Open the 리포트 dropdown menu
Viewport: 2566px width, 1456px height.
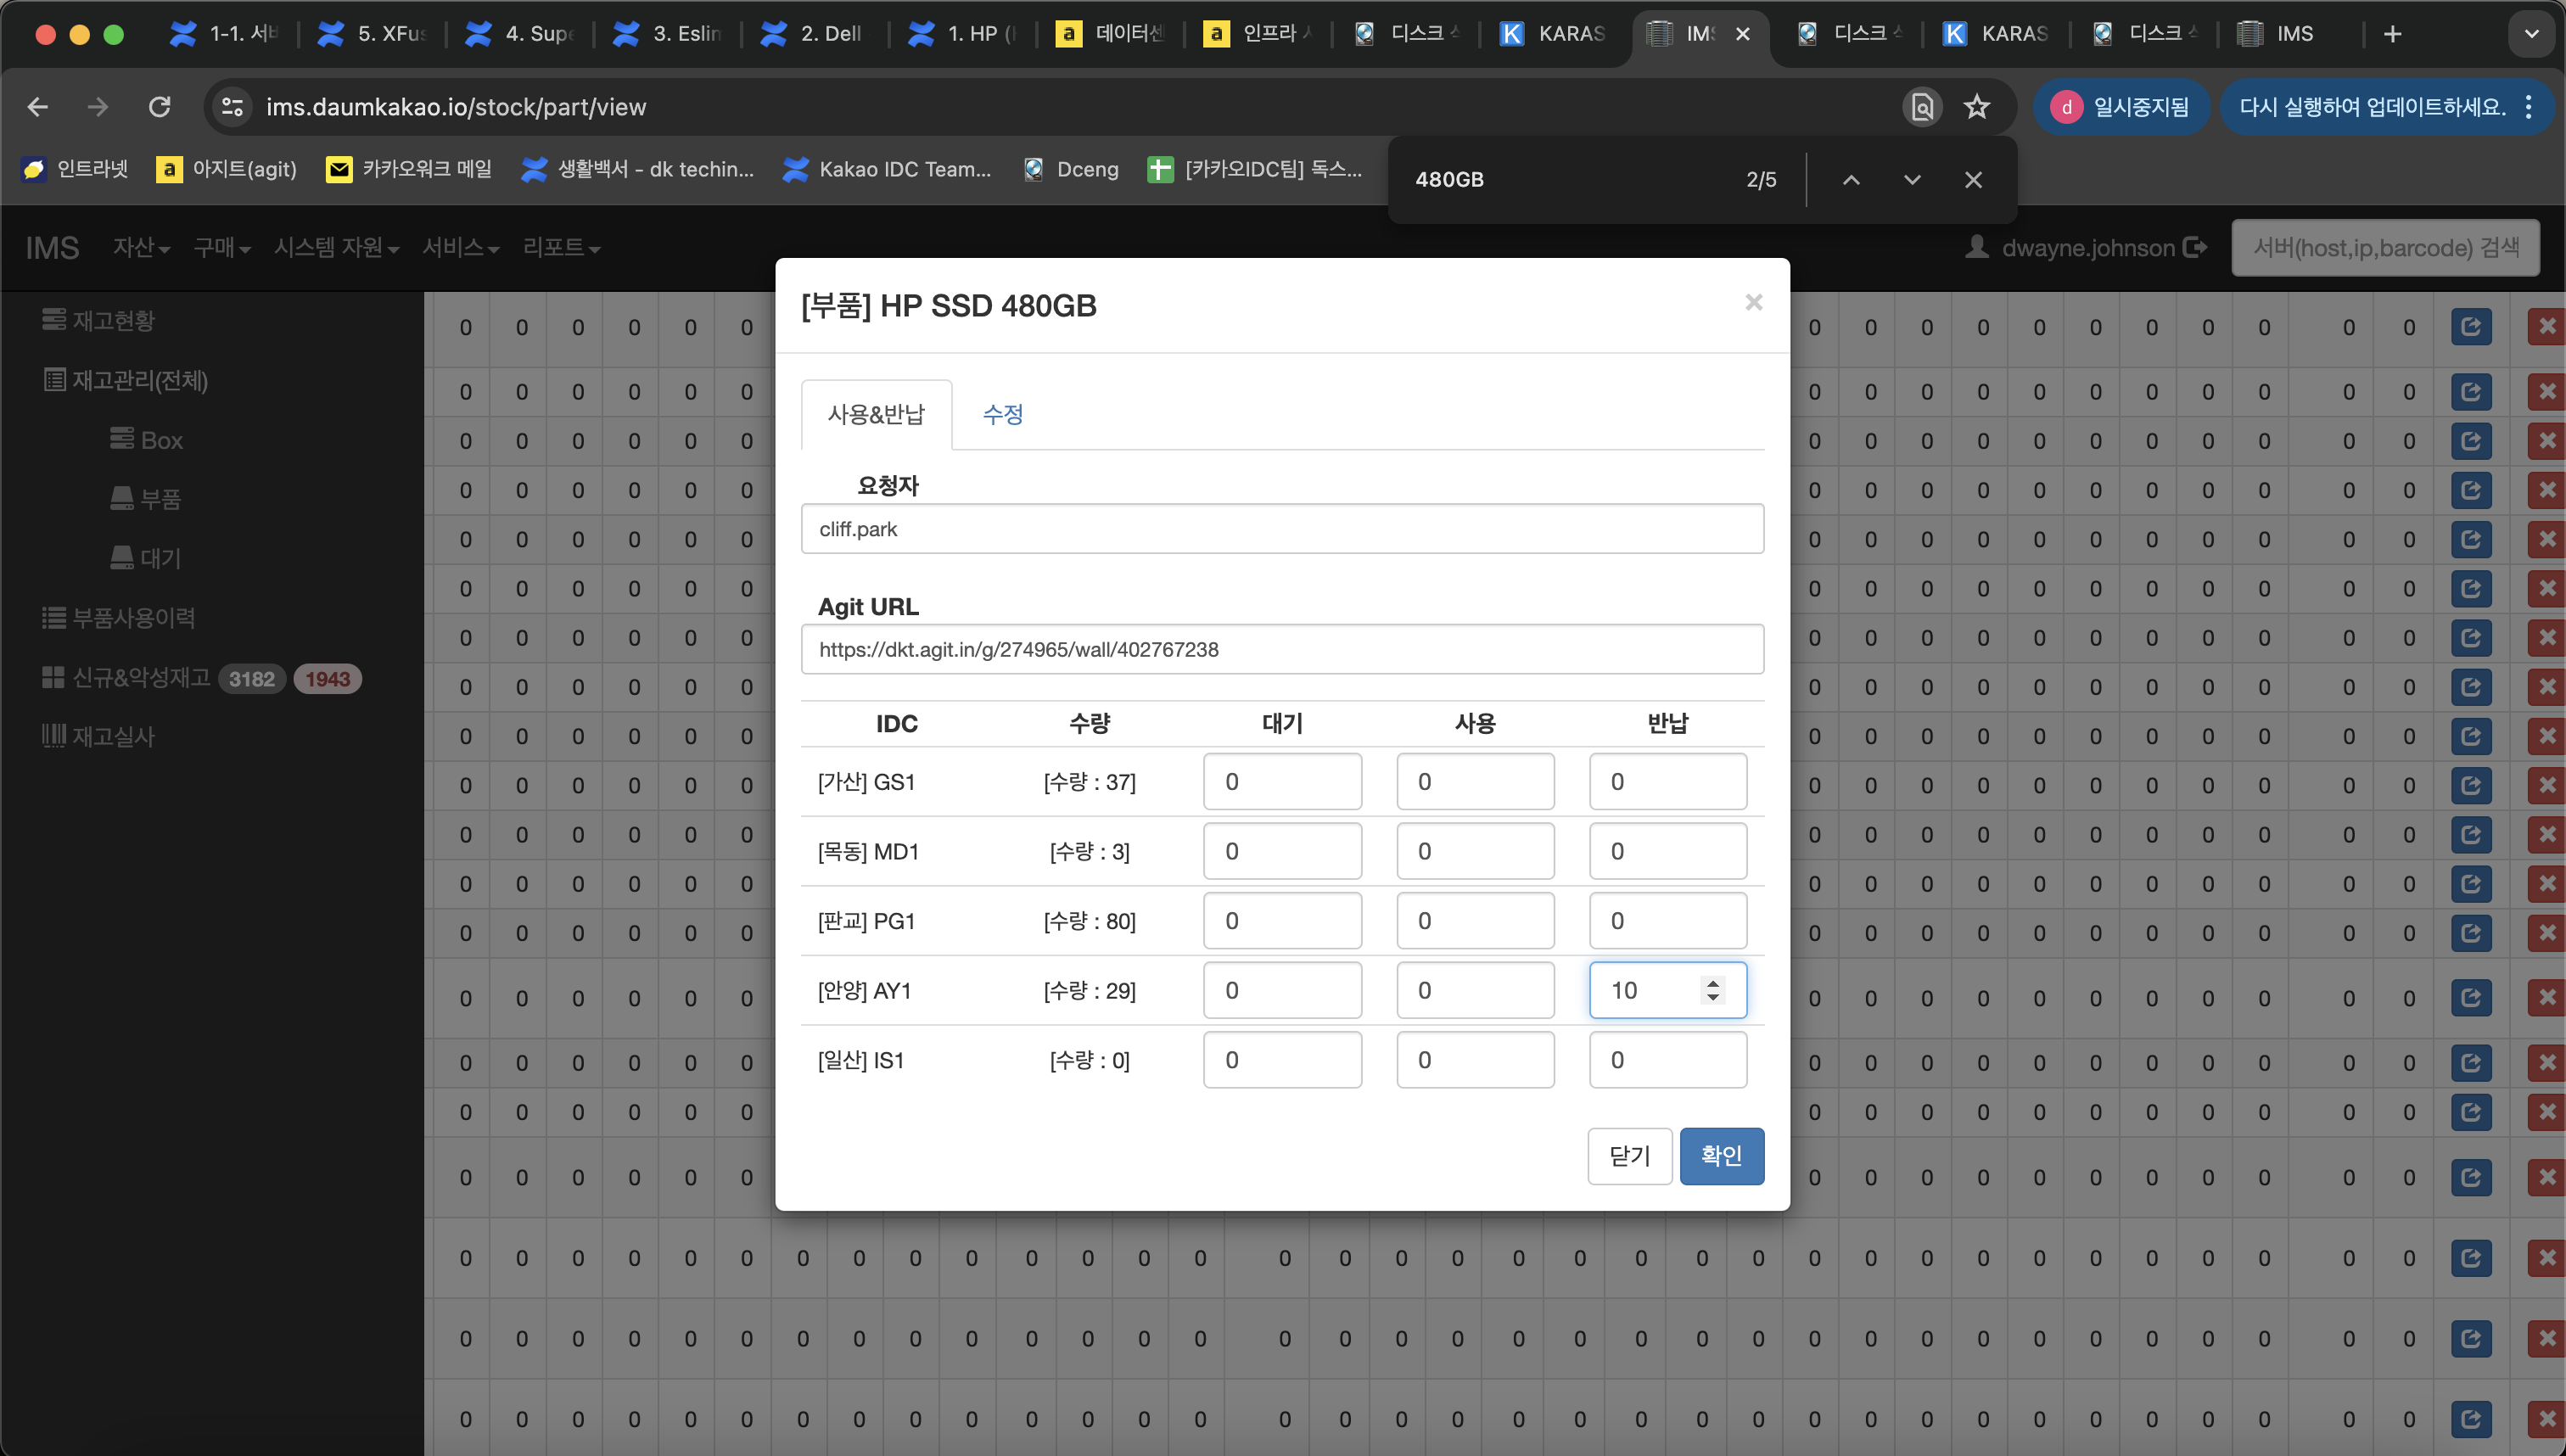(x=561, y=247)
